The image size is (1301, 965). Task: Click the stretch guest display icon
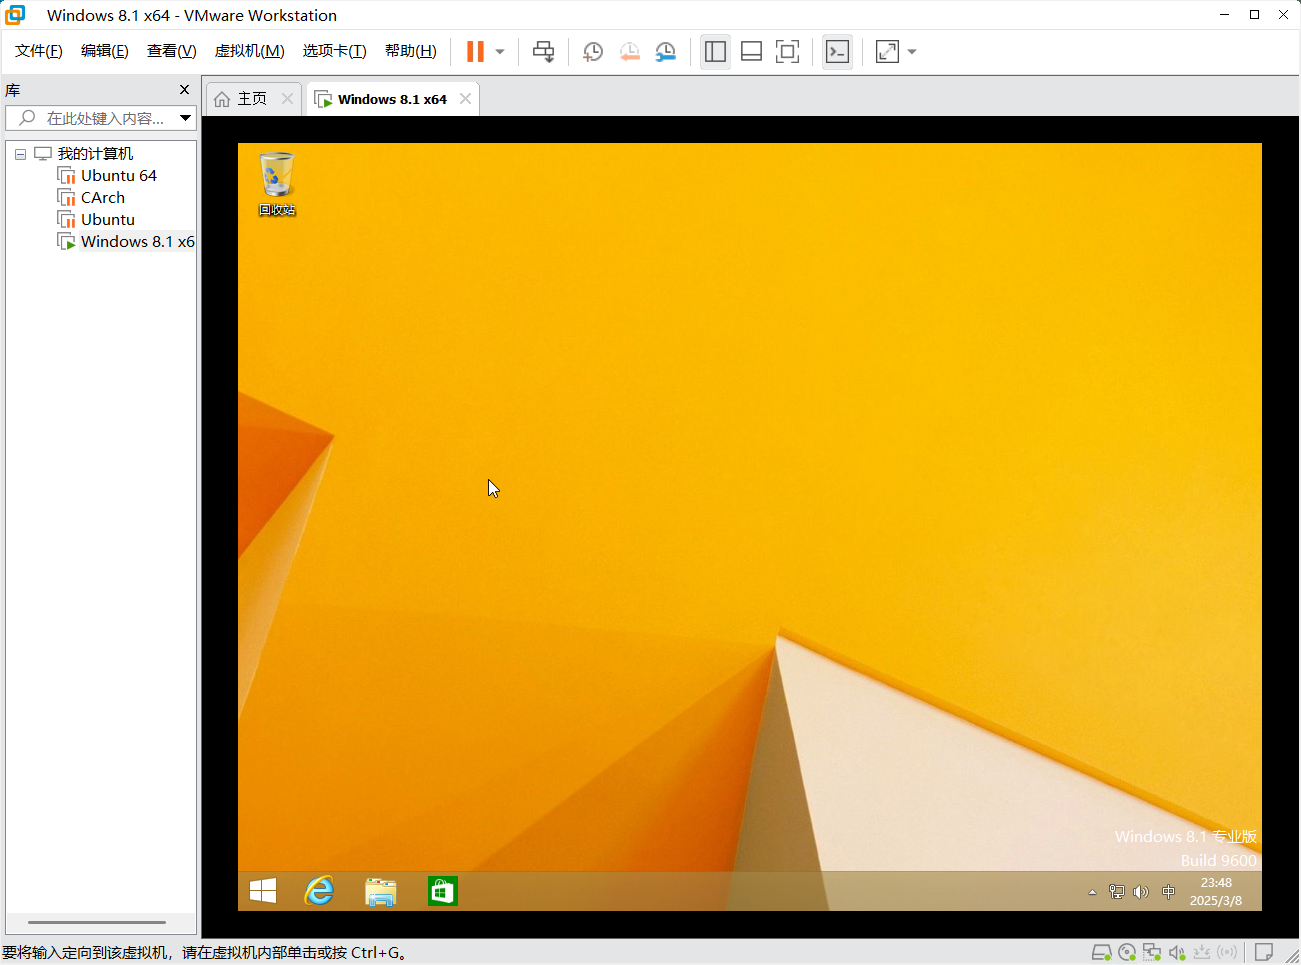pyautogui.click(x=887, y=52)
